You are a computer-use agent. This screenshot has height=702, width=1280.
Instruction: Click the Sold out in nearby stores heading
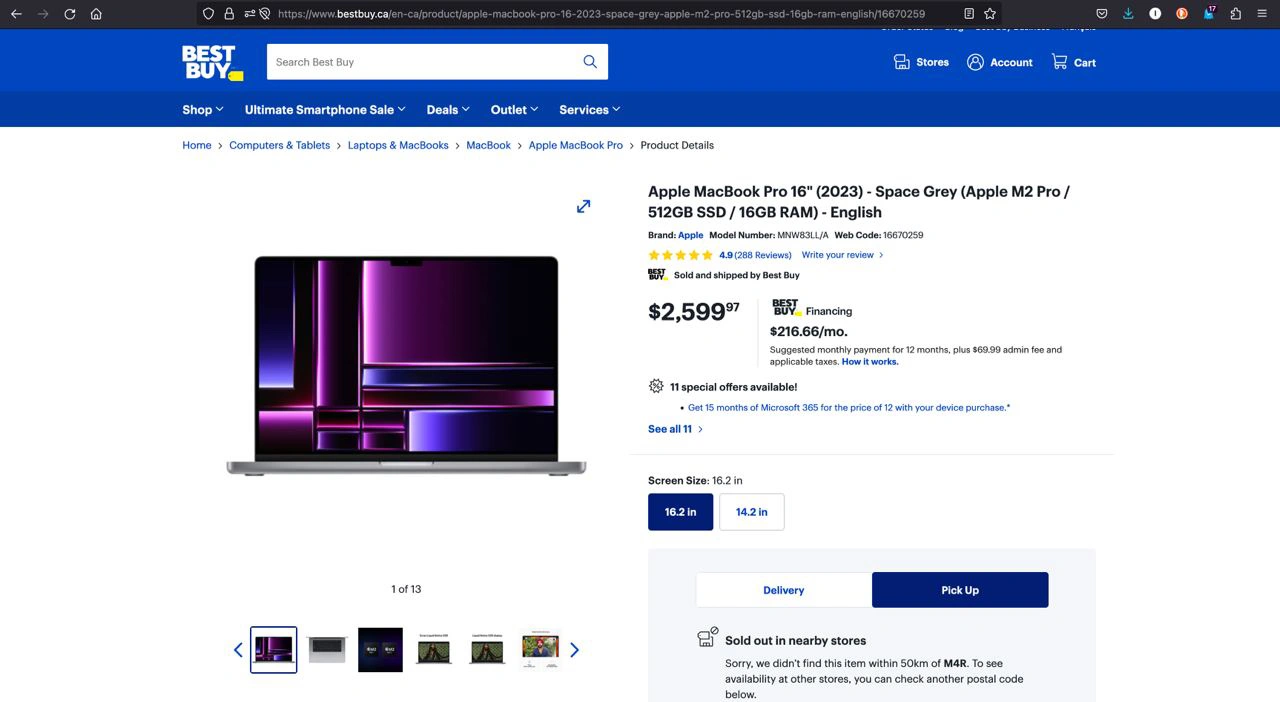click(x=796, y=641)
